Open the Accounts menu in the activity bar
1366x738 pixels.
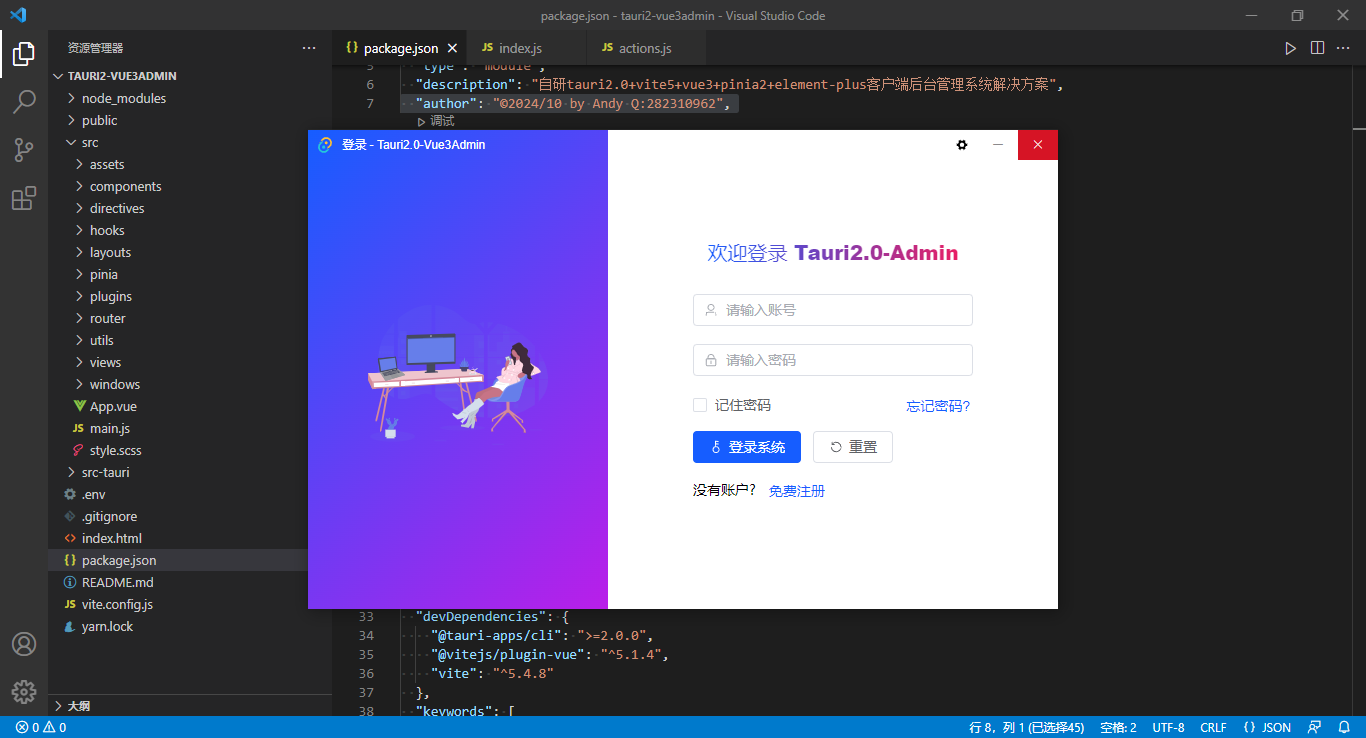[x=24, y=644]
